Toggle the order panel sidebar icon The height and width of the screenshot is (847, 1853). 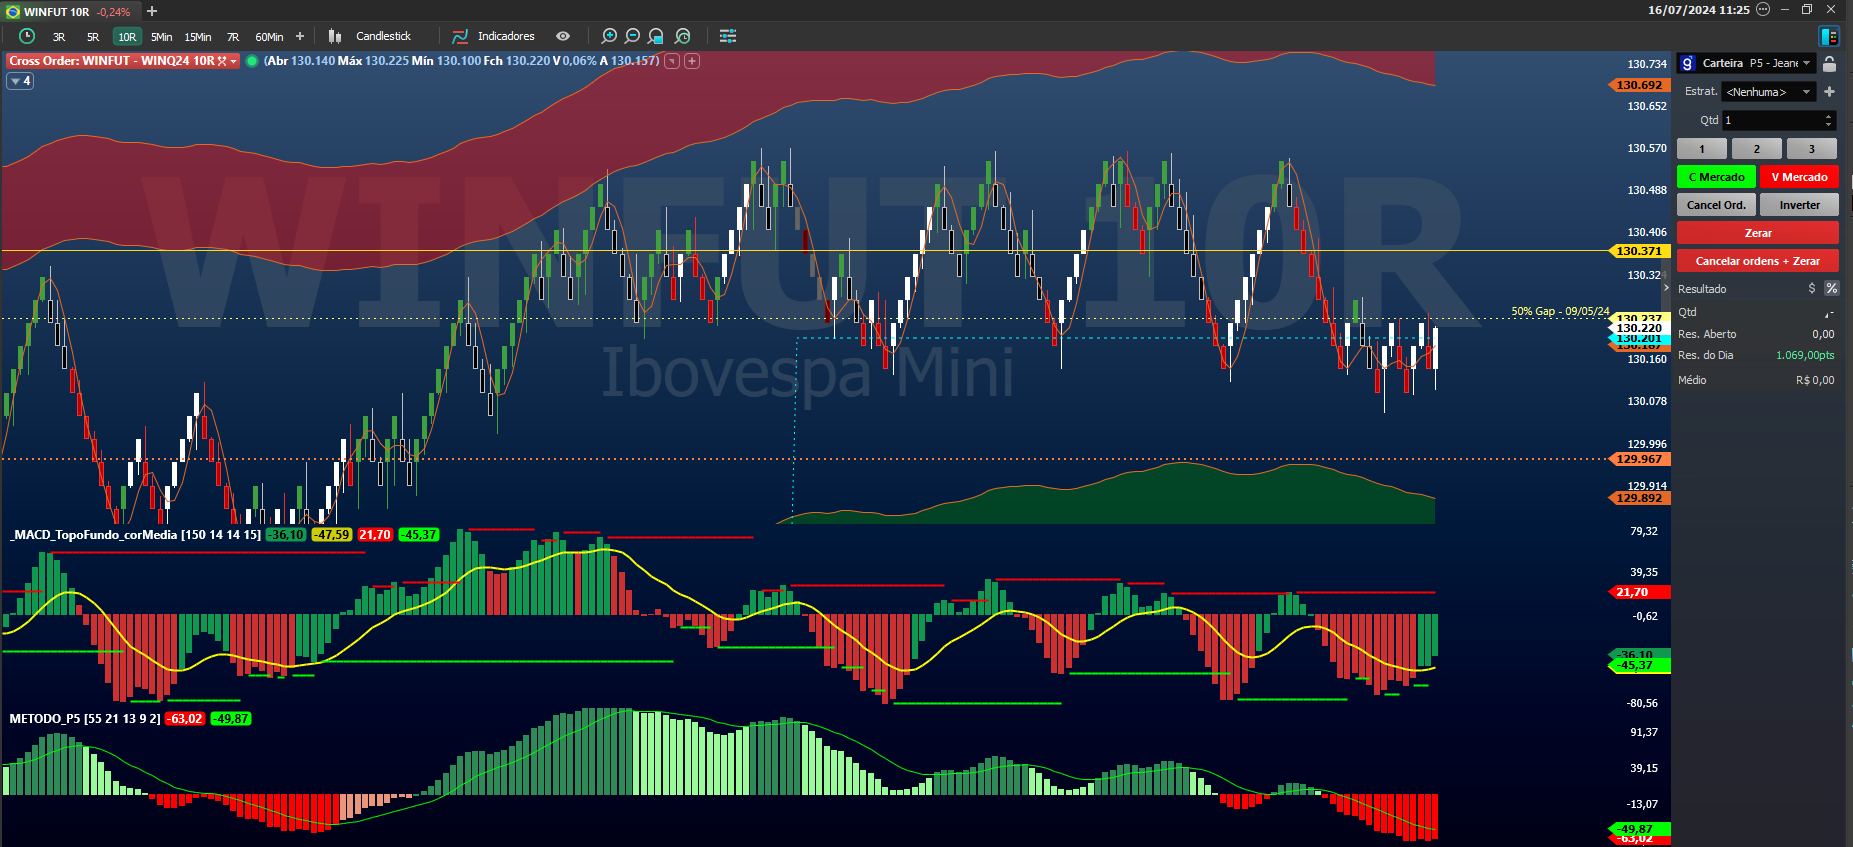click(1829, 36)
